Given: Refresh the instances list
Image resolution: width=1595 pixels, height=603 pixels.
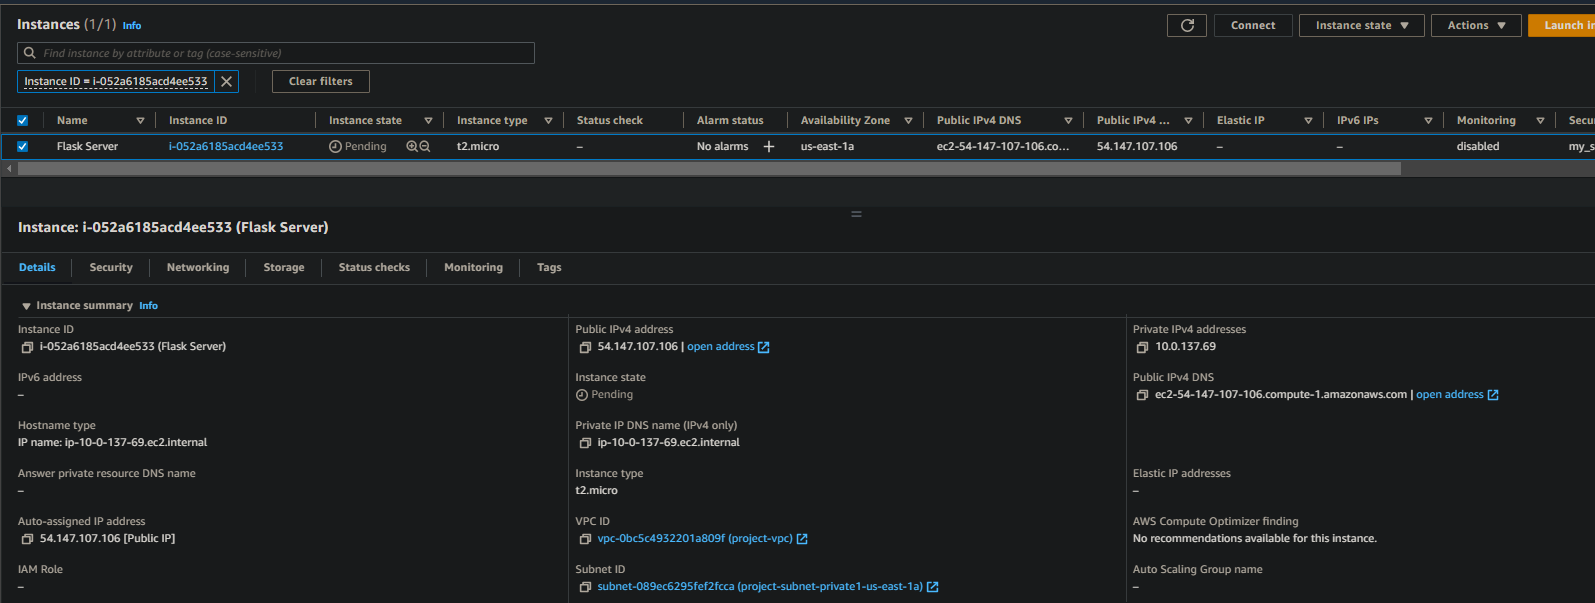Looking at the screenshot, I should point(1187,26).
